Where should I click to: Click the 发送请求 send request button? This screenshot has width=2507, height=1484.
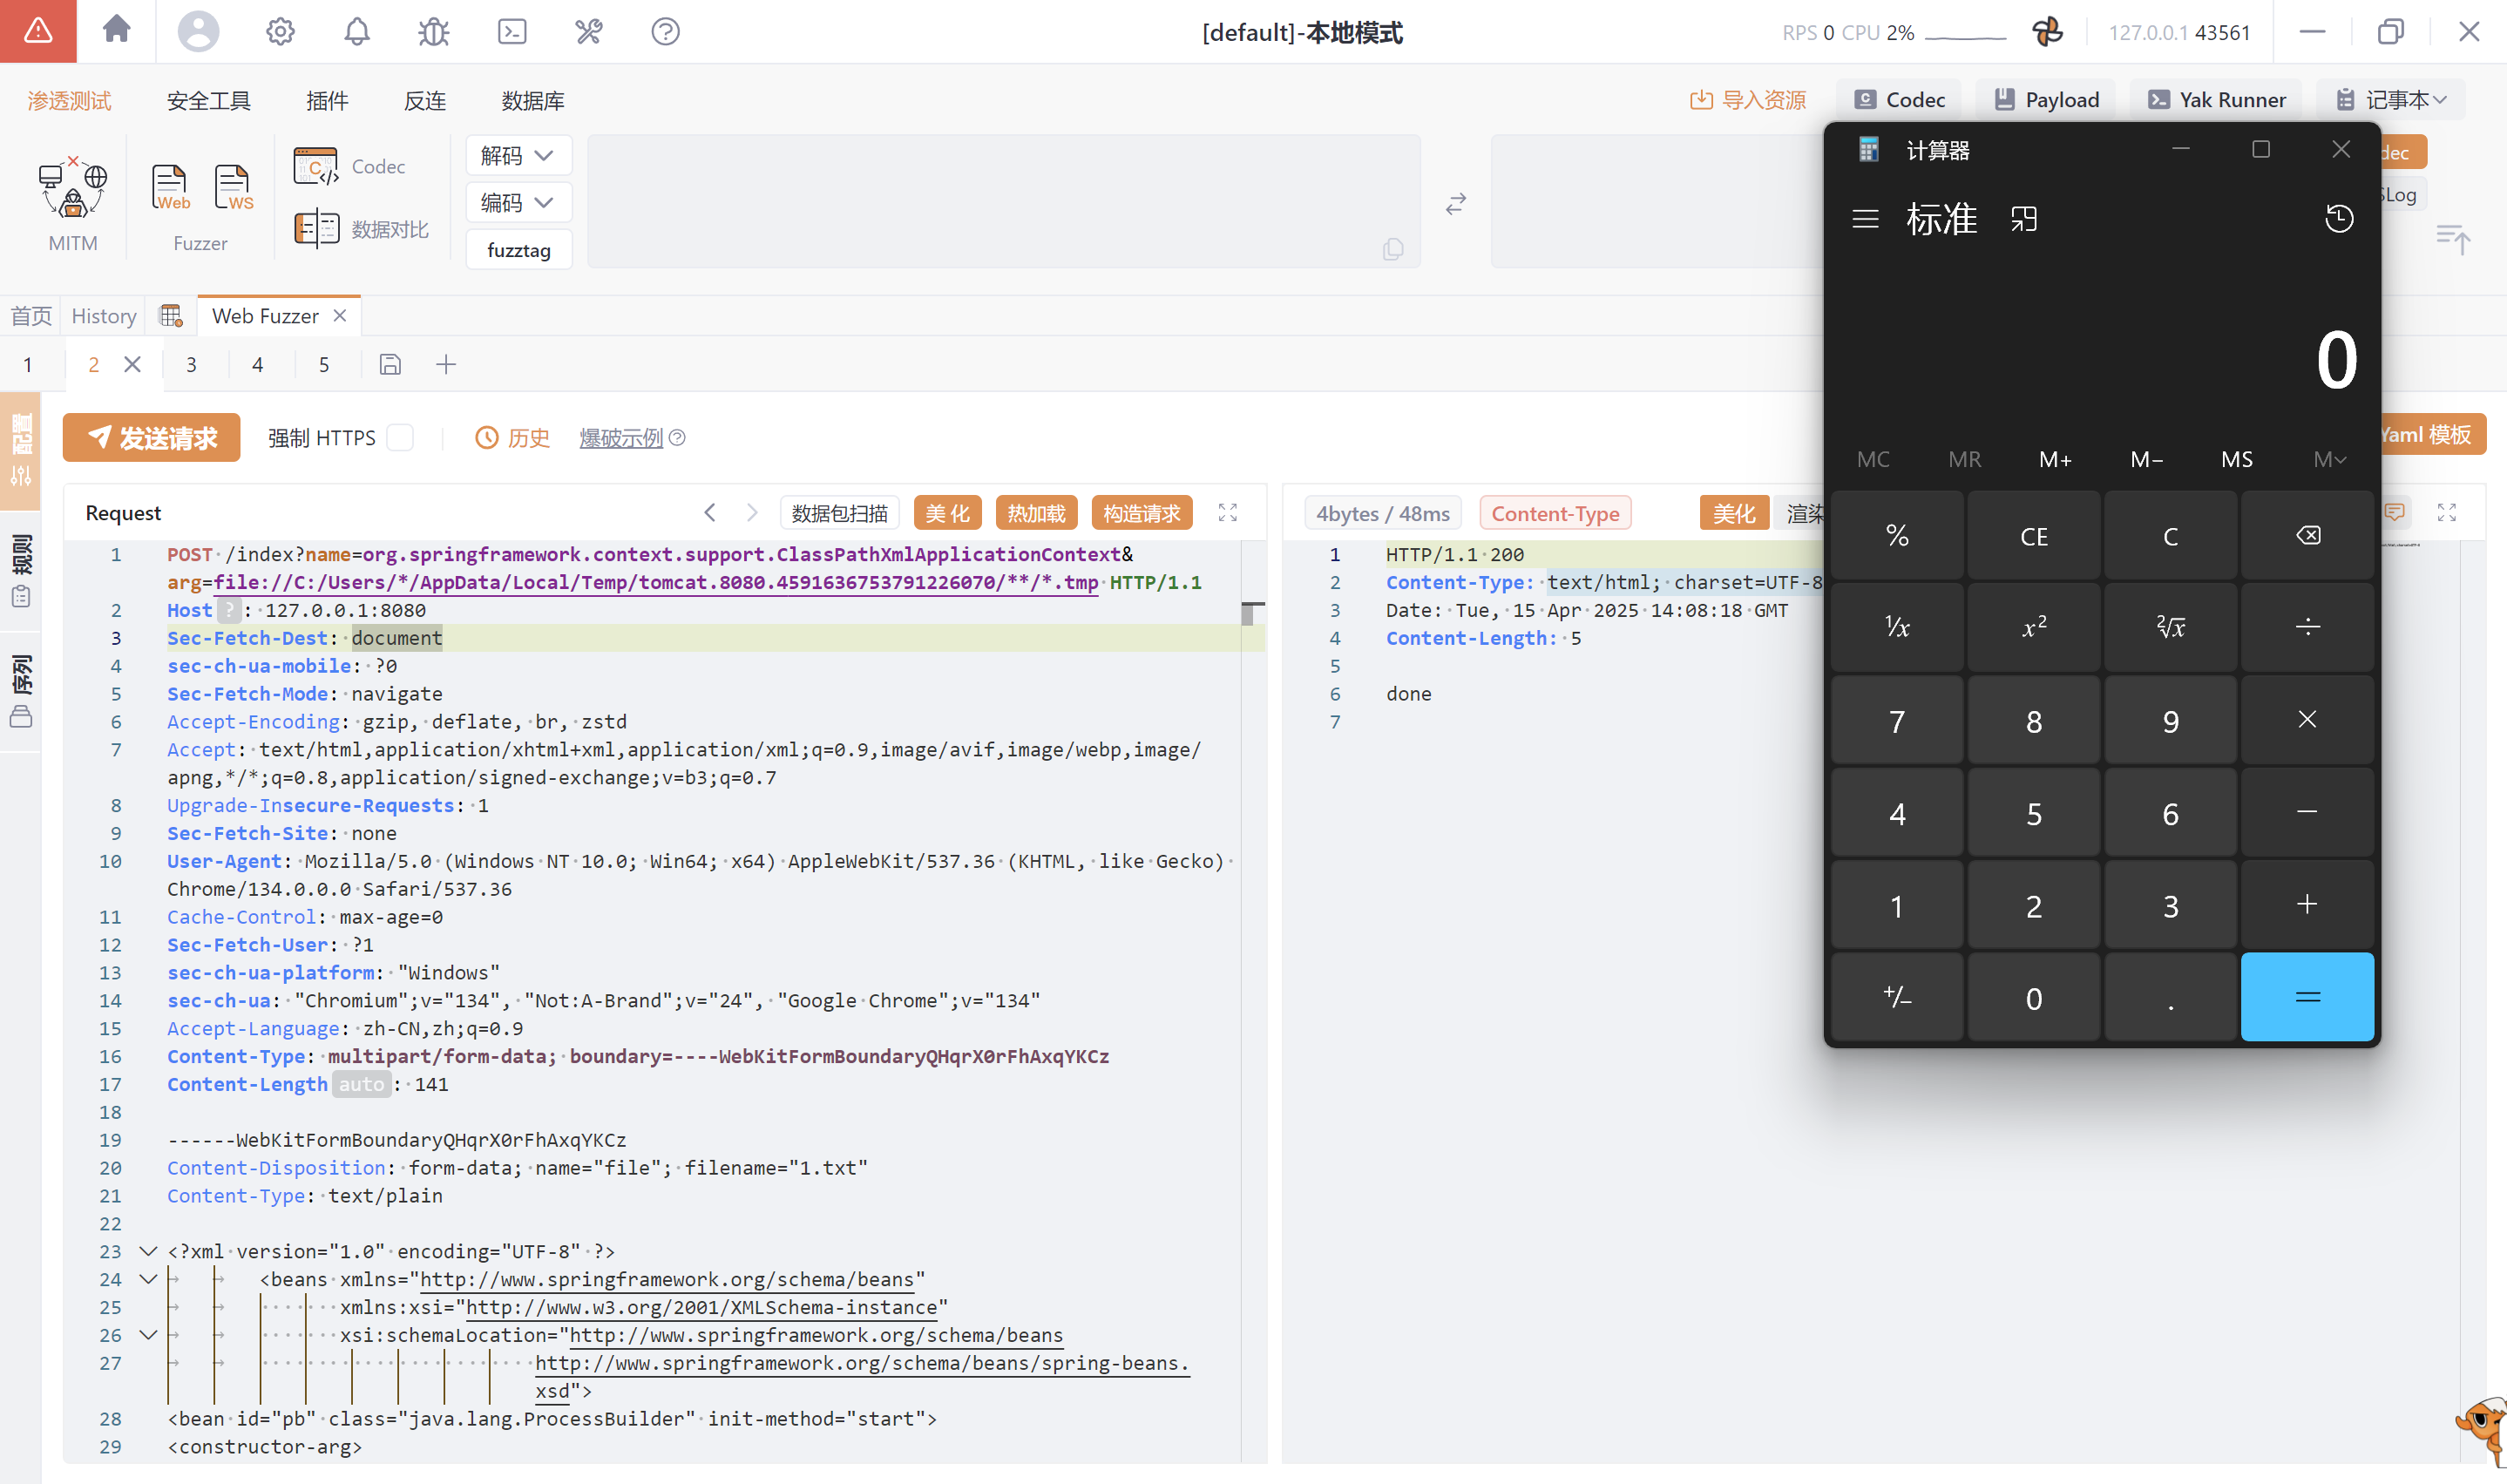tap(152, 438)
